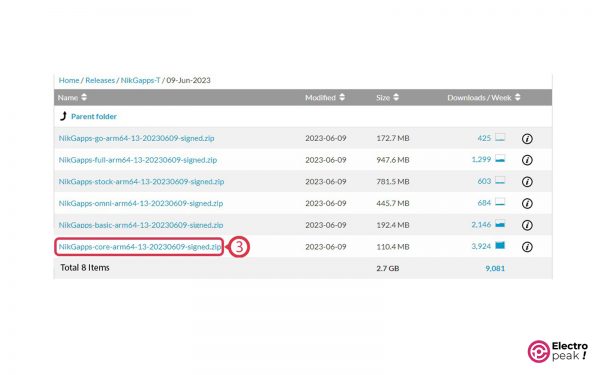Sort the list by Name column arrows

tap(84, 97)
